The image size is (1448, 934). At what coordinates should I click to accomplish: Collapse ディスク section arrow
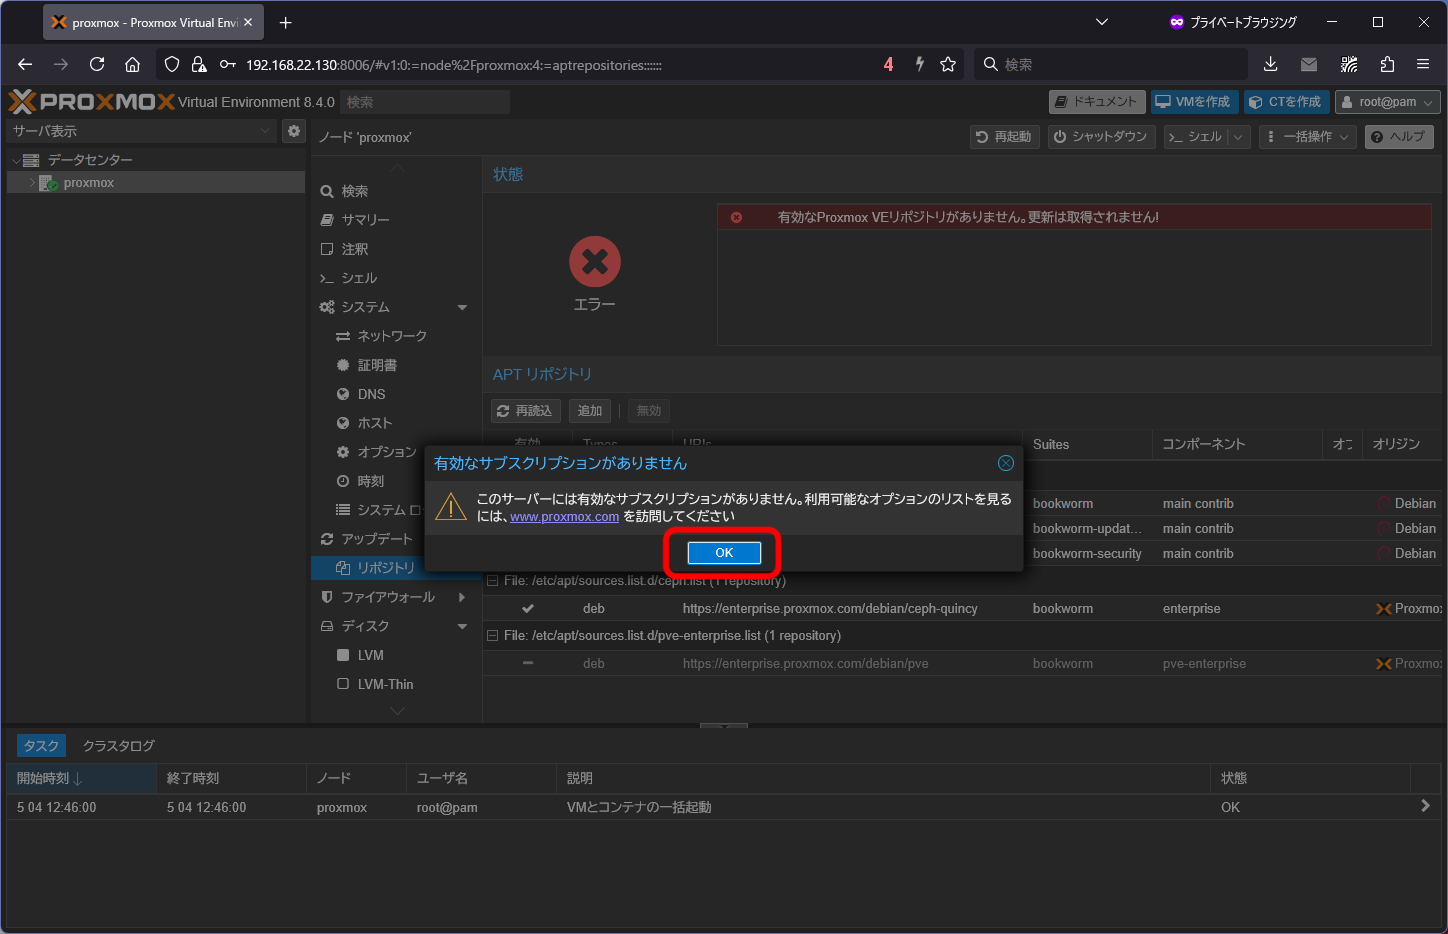[x=462, y=626]
